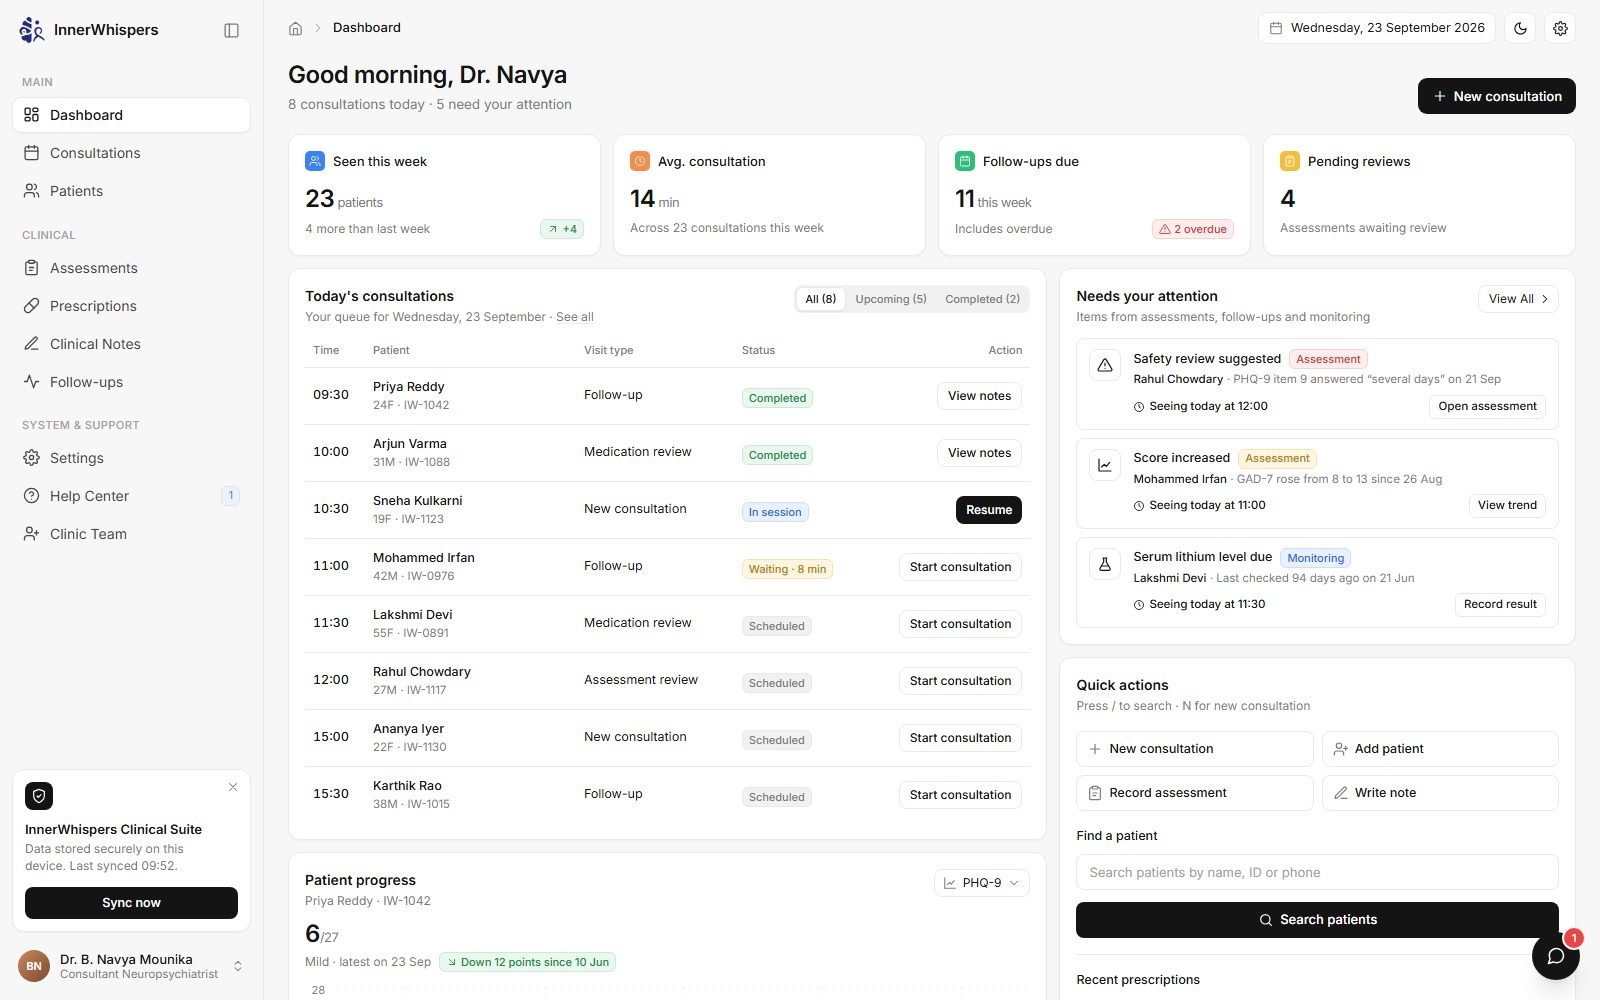Start consultation for Rahul Chowdary
The image size is (1600, 1000).
click(x=960, y=681)
